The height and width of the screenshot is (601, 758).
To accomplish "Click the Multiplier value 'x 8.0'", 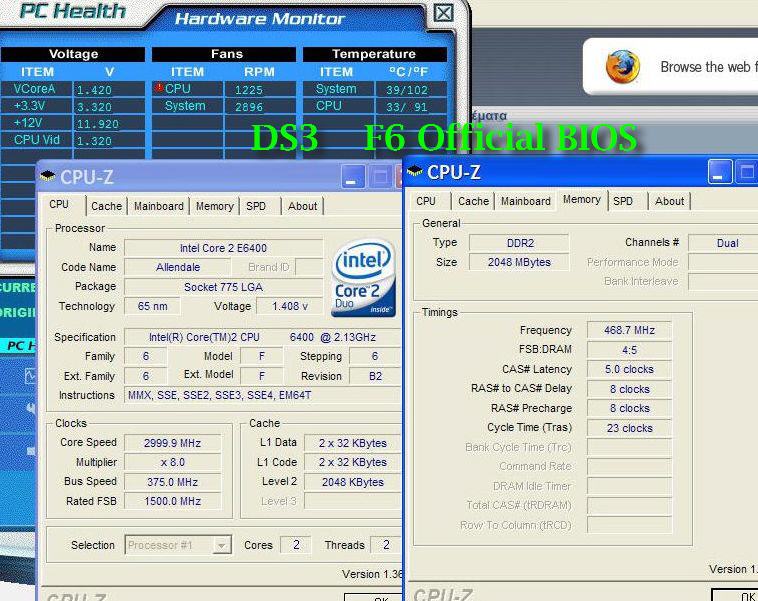I will coord(173,462).
